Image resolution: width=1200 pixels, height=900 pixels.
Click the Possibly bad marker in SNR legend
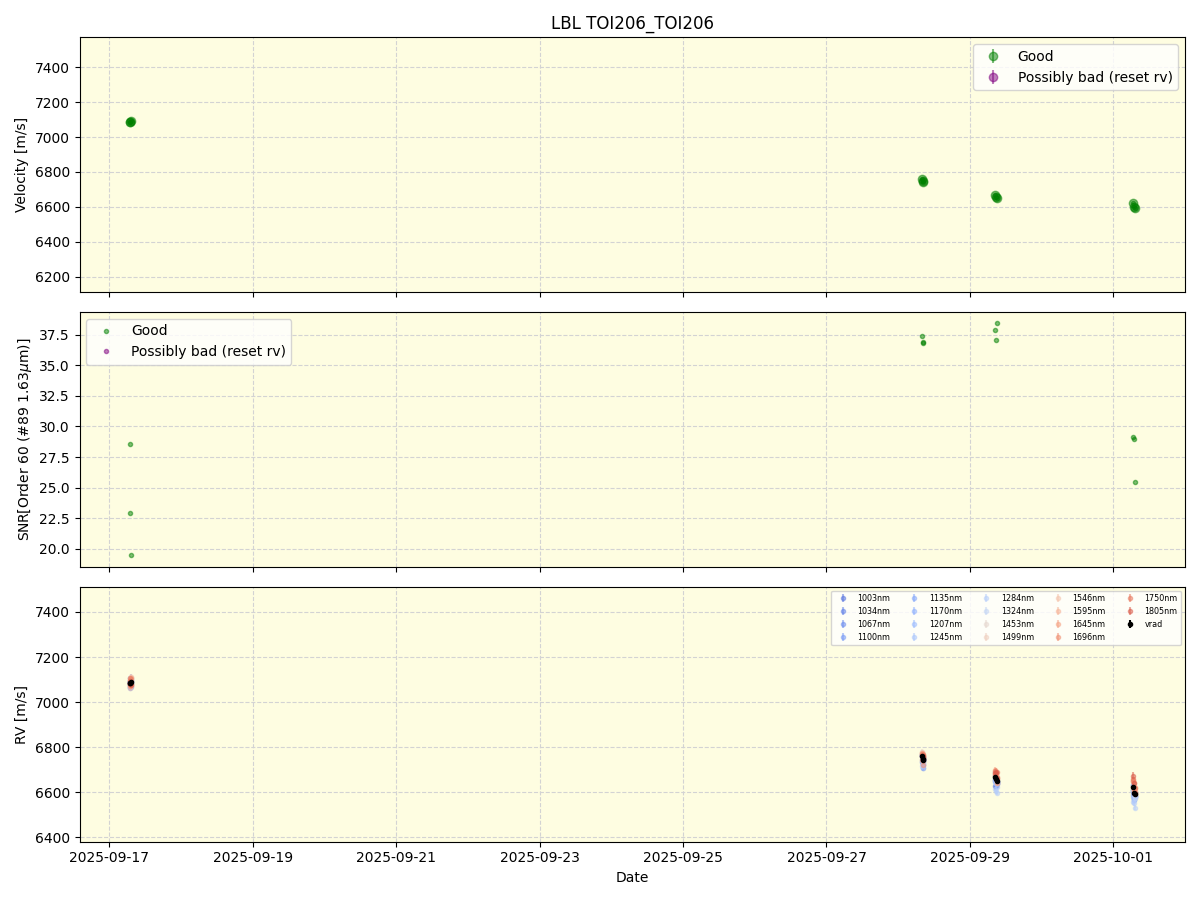click(x=107, y=351)
